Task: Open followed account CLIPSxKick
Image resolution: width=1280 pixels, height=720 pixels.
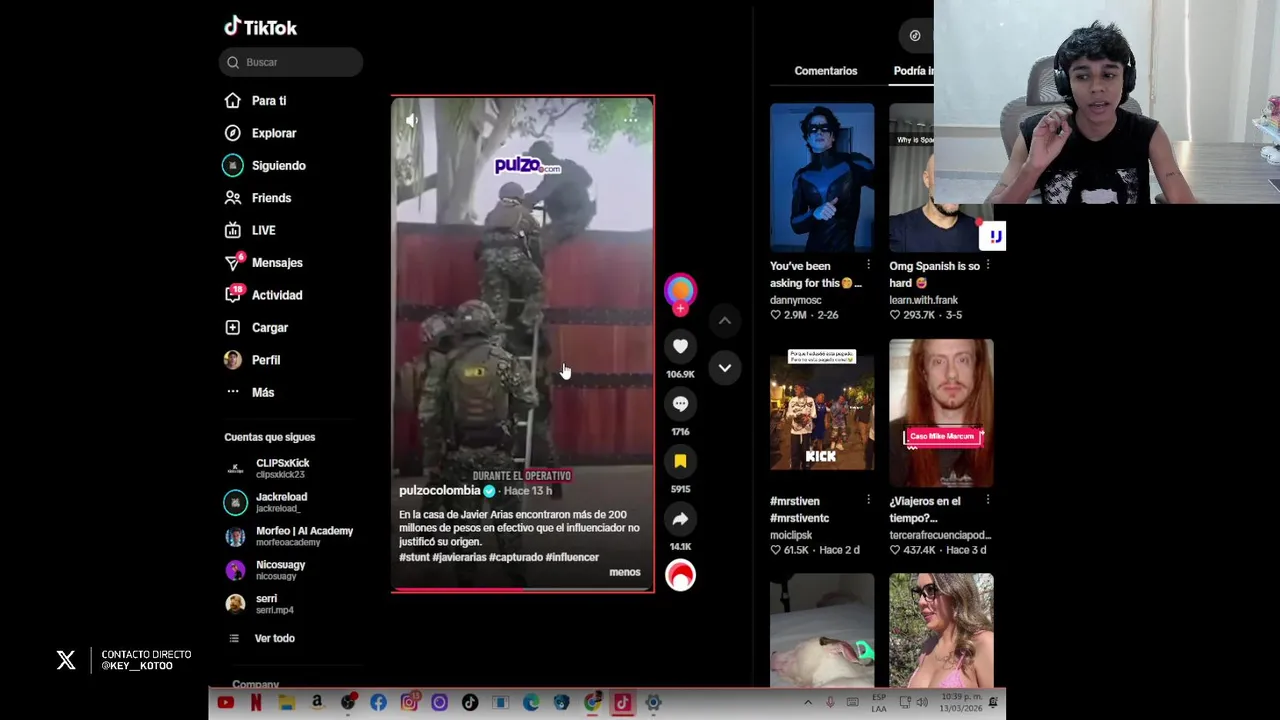Action: 268,468
